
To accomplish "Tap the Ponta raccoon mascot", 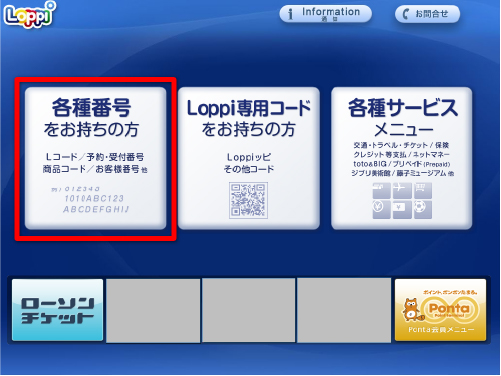I will click(x=412, y=310).
